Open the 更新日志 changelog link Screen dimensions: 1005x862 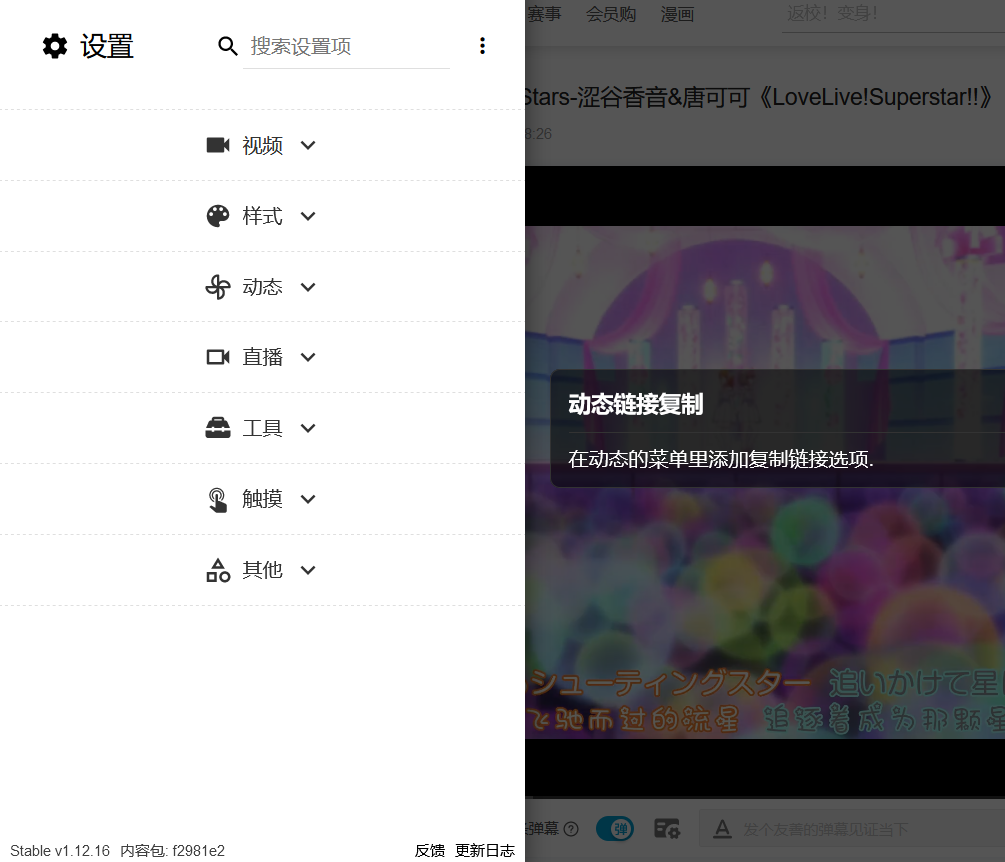(x=485, y=851)
